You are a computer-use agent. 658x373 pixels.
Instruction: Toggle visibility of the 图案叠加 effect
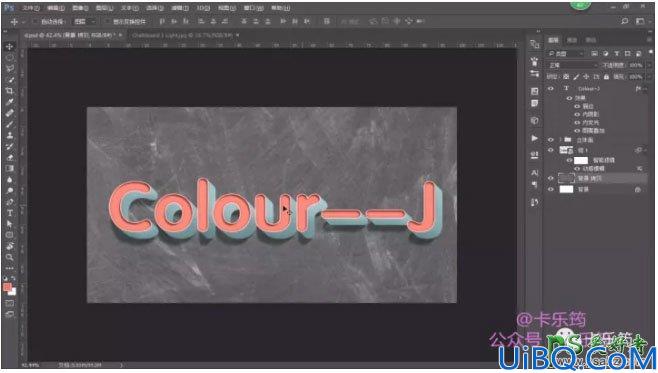coord(577,131)
